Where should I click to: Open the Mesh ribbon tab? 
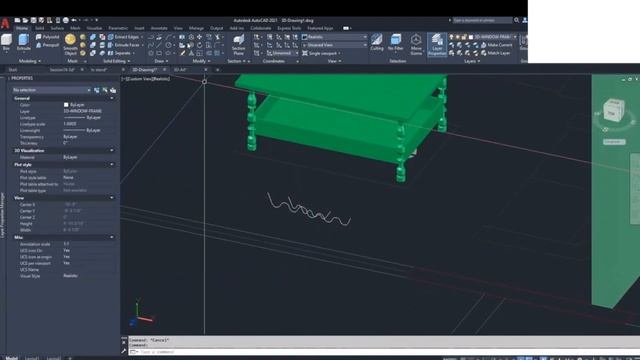75,28
